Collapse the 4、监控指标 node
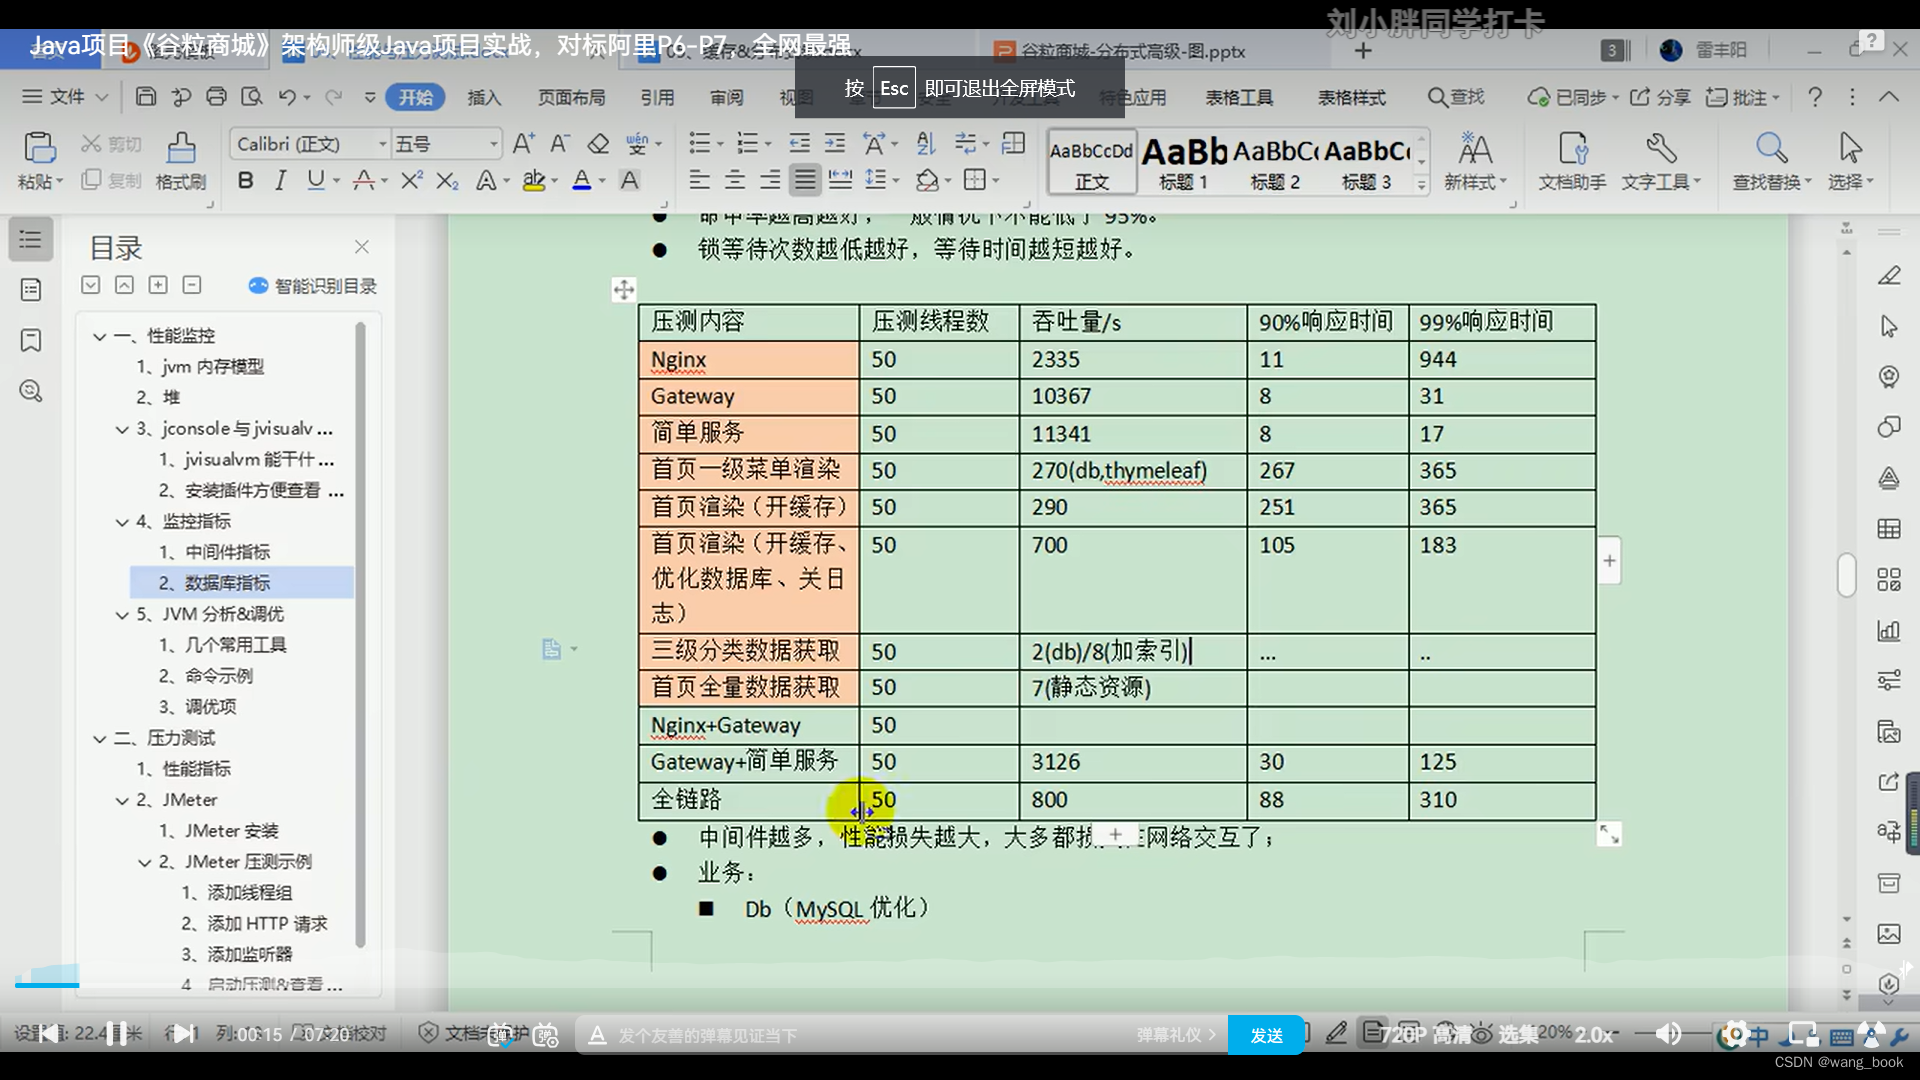Screen dimensions: 1920x1080 122,523
